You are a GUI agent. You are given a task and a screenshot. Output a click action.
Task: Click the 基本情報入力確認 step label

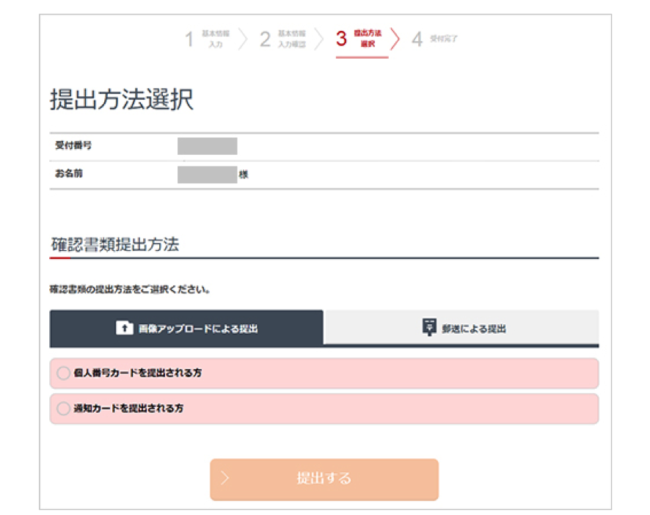point(290,39)
